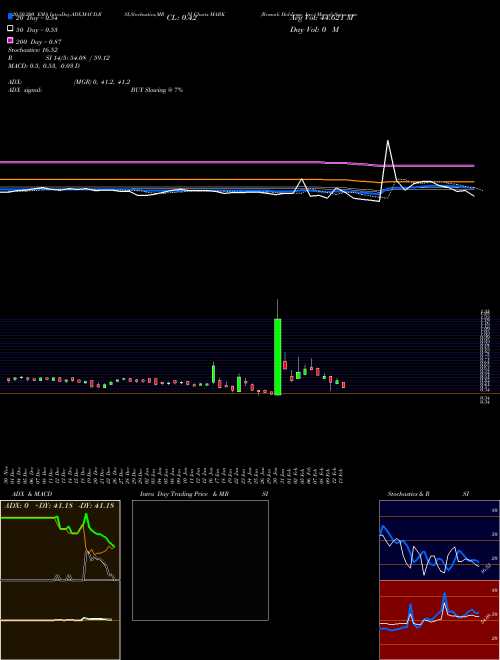
Task: Click the 'MACD: 0.5, 0.58, -0.08 D' reading
Action: point(44,66)
